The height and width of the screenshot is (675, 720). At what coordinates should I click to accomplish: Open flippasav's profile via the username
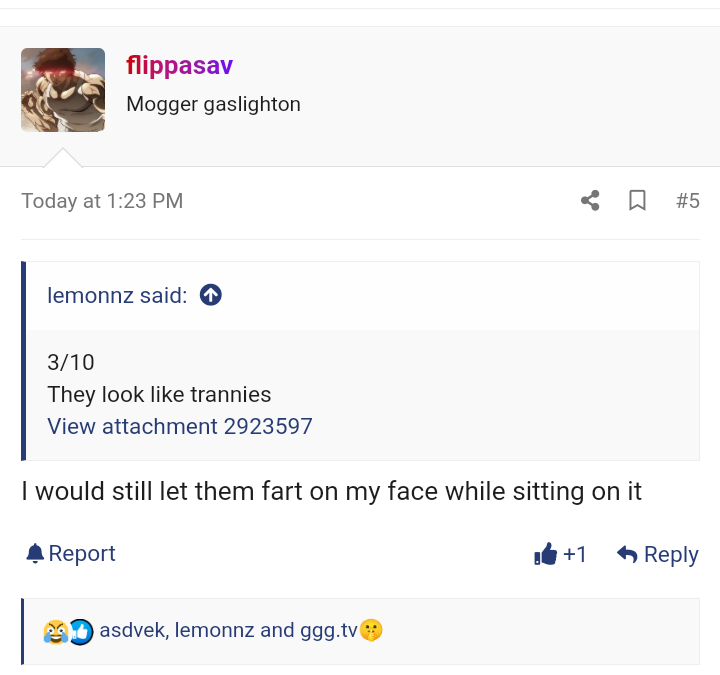point(179,66)
